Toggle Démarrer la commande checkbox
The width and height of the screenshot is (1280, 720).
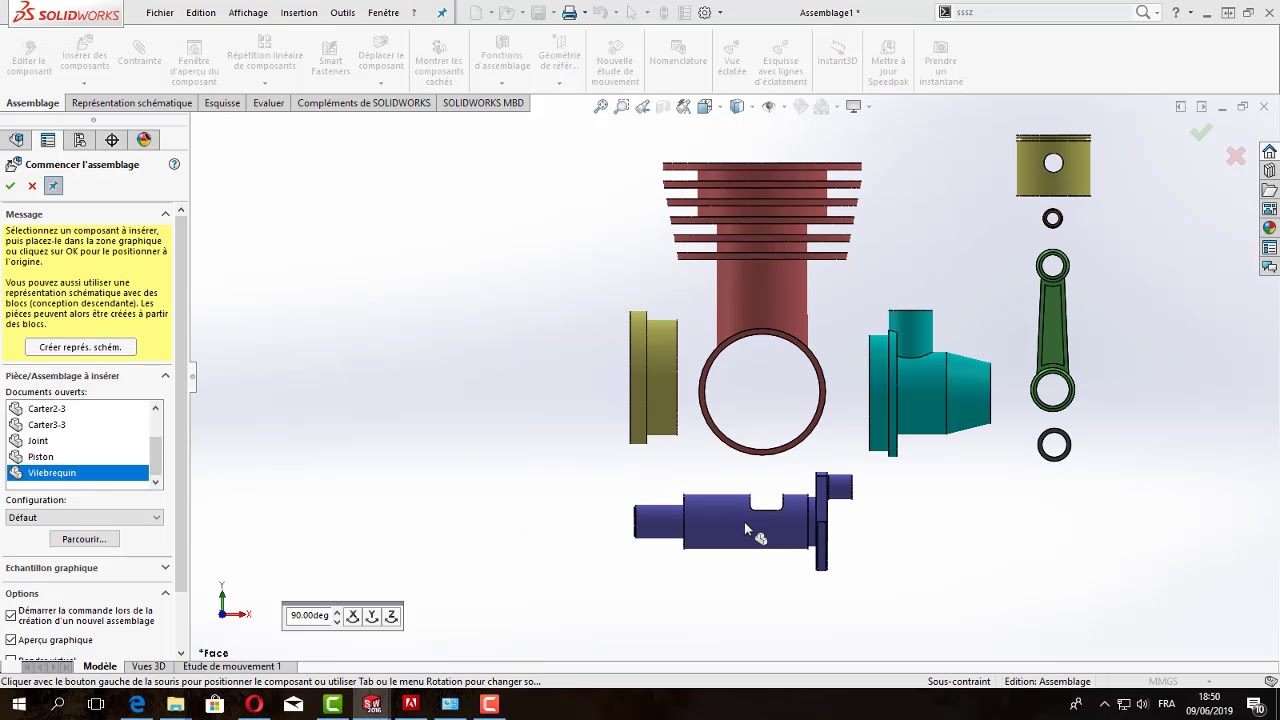[11, 616]
